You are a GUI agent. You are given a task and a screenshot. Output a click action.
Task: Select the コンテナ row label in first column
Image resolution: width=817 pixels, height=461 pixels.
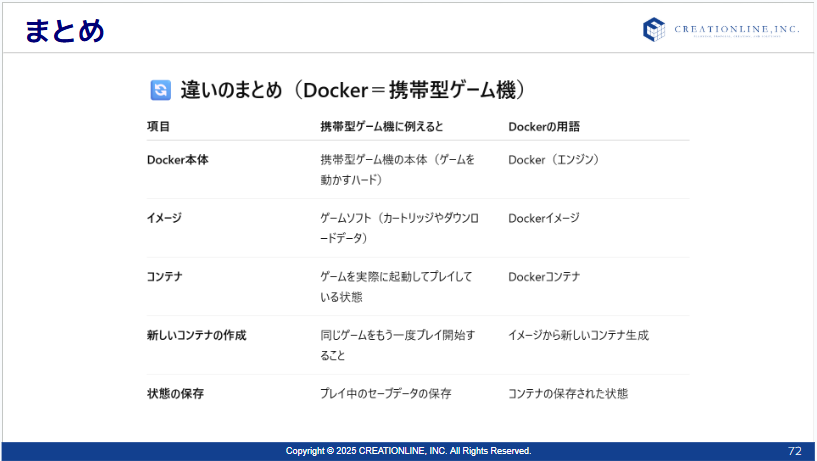[164, 276]
